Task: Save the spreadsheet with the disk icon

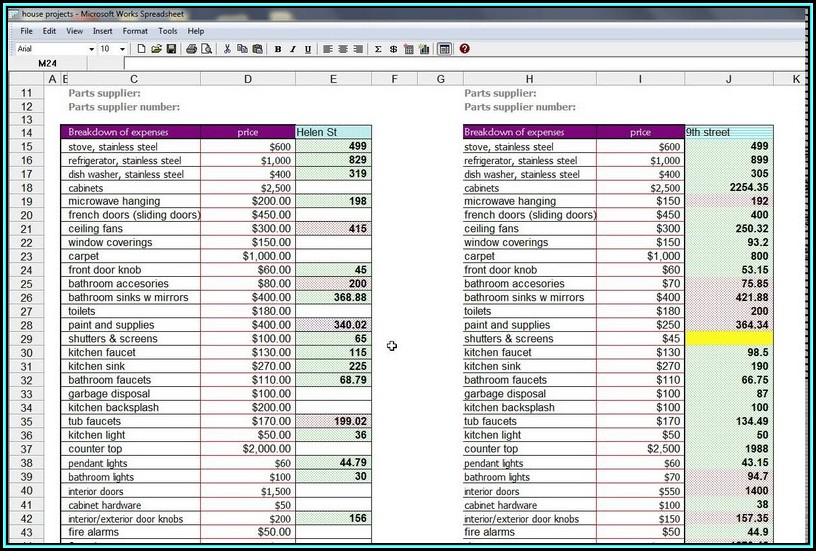Action: pos(171,49)
